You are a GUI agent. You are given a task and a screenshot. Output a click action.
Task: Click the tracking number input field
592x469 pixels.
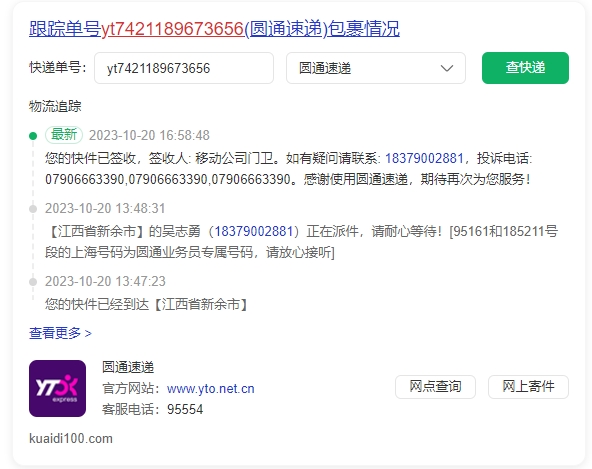[184, 68]
